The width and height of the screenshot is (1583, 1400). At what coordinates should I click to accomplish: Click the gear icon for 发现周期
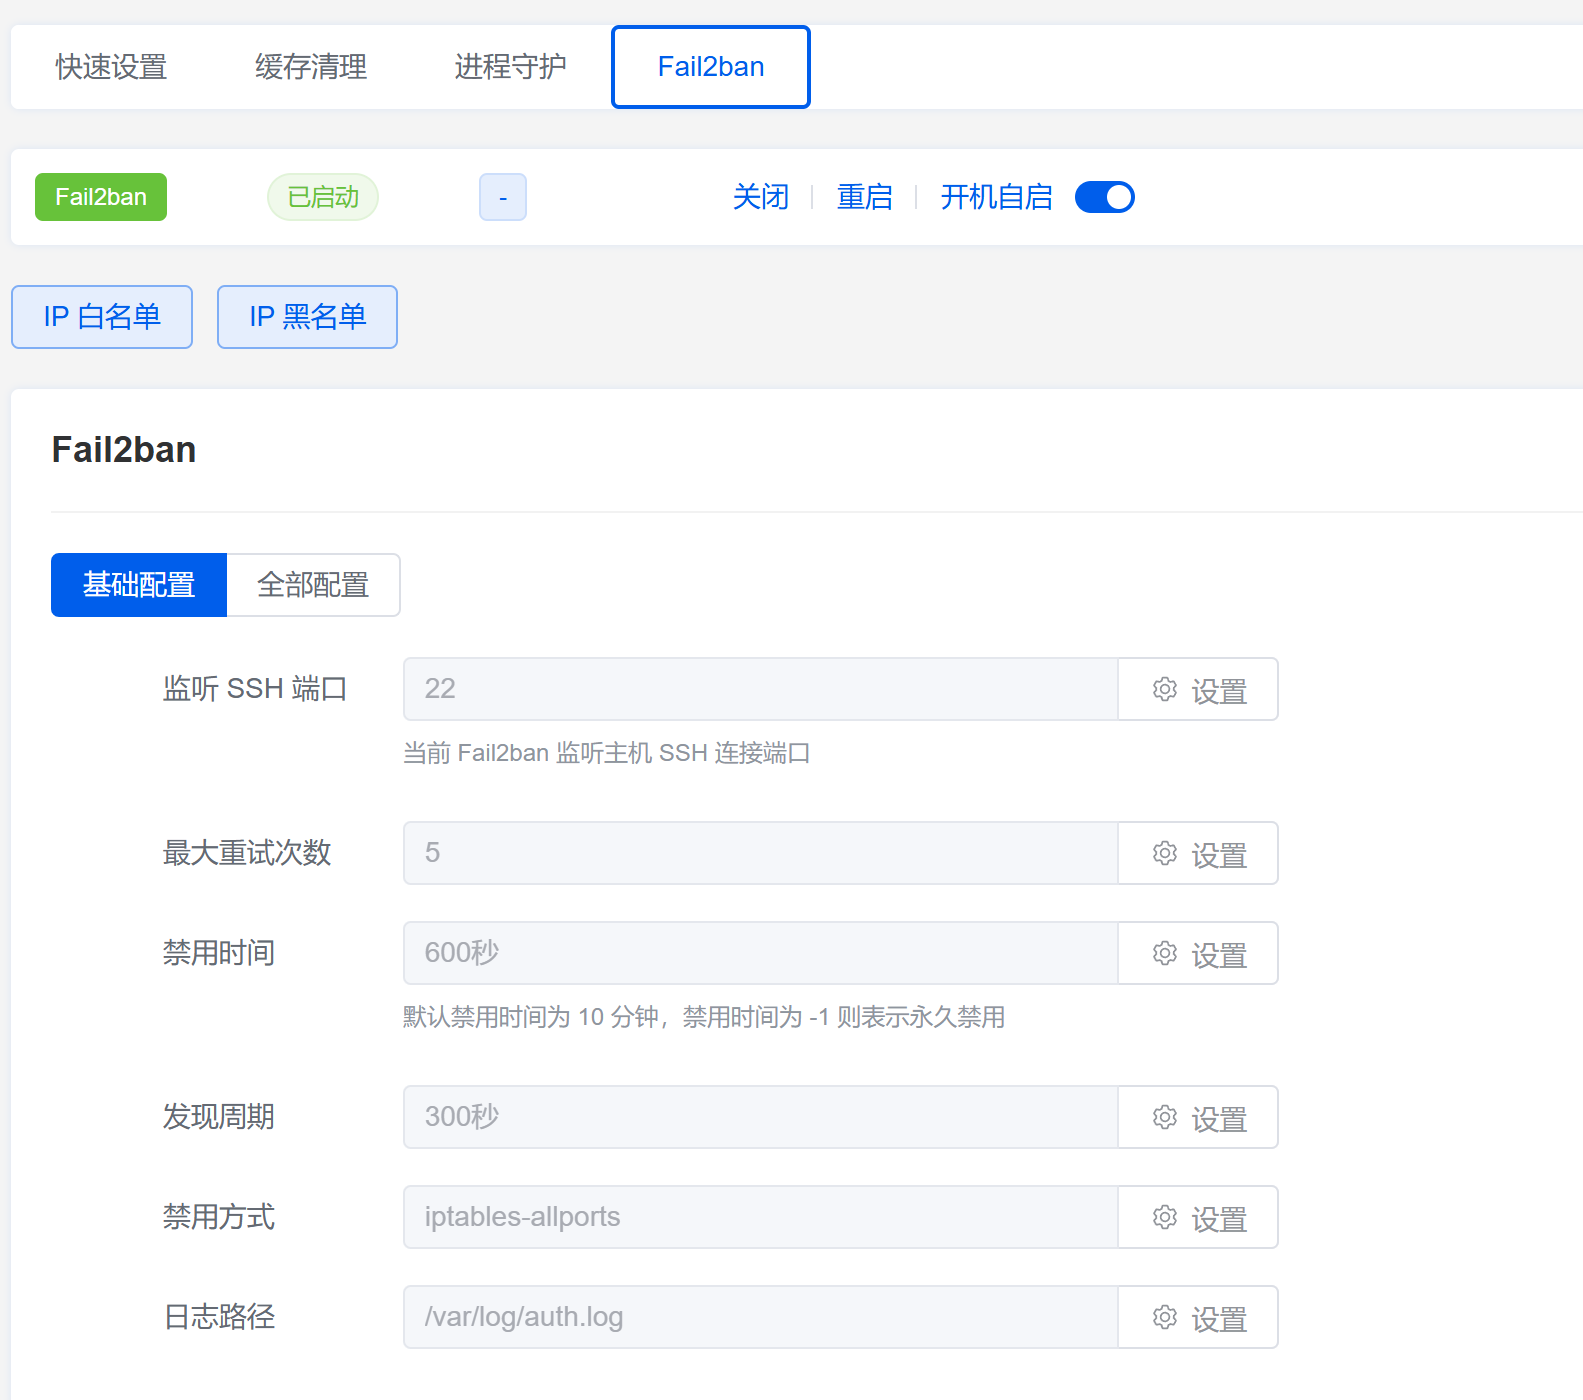1164,1117
